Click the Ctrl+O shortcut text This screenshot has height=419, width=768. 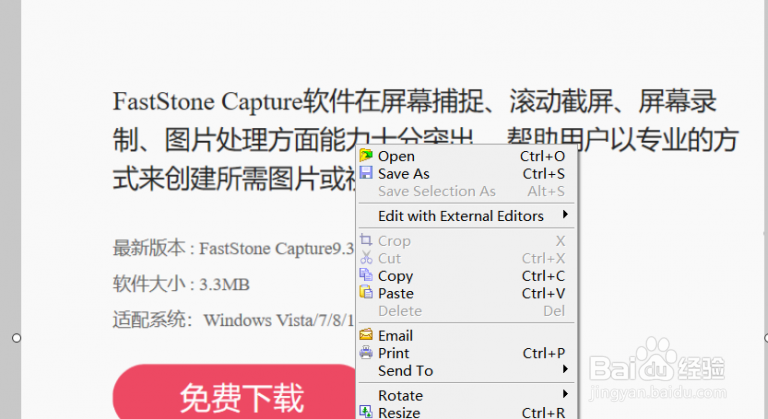pyautogui.click(x=542, y=156)
